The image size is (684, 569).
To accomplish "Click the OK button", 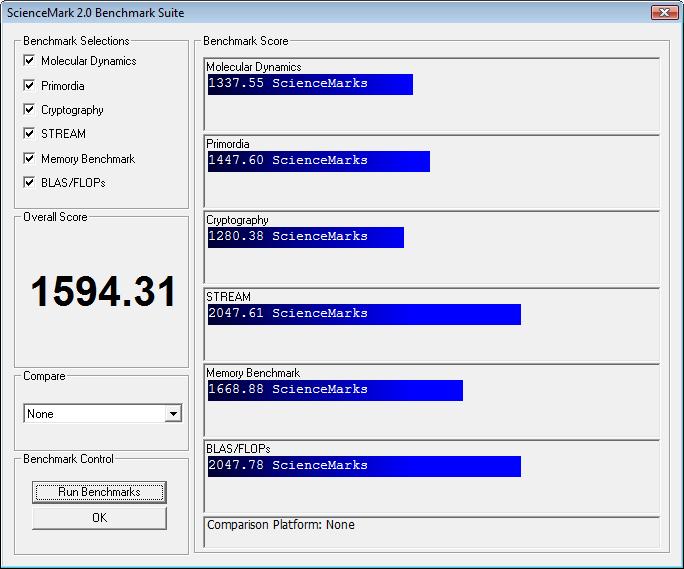I will (x=99, y=518).
